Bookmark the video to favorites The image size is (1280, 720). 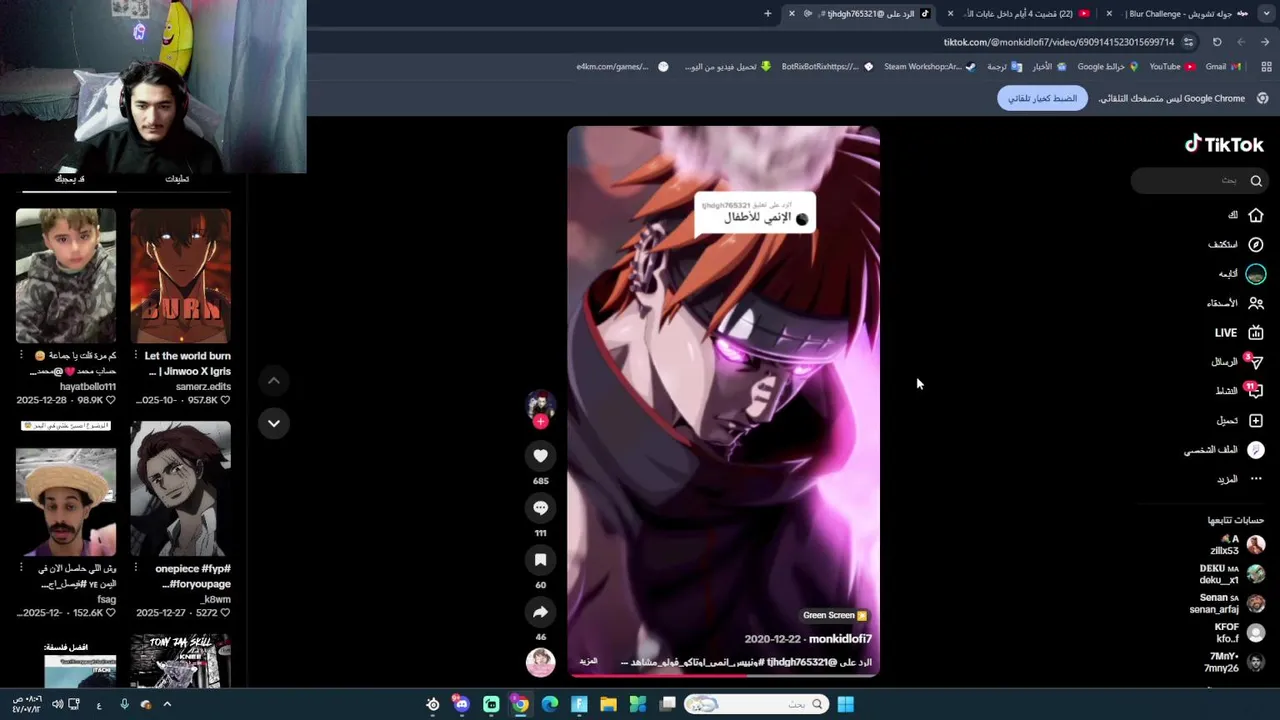[x=540, y=560]
